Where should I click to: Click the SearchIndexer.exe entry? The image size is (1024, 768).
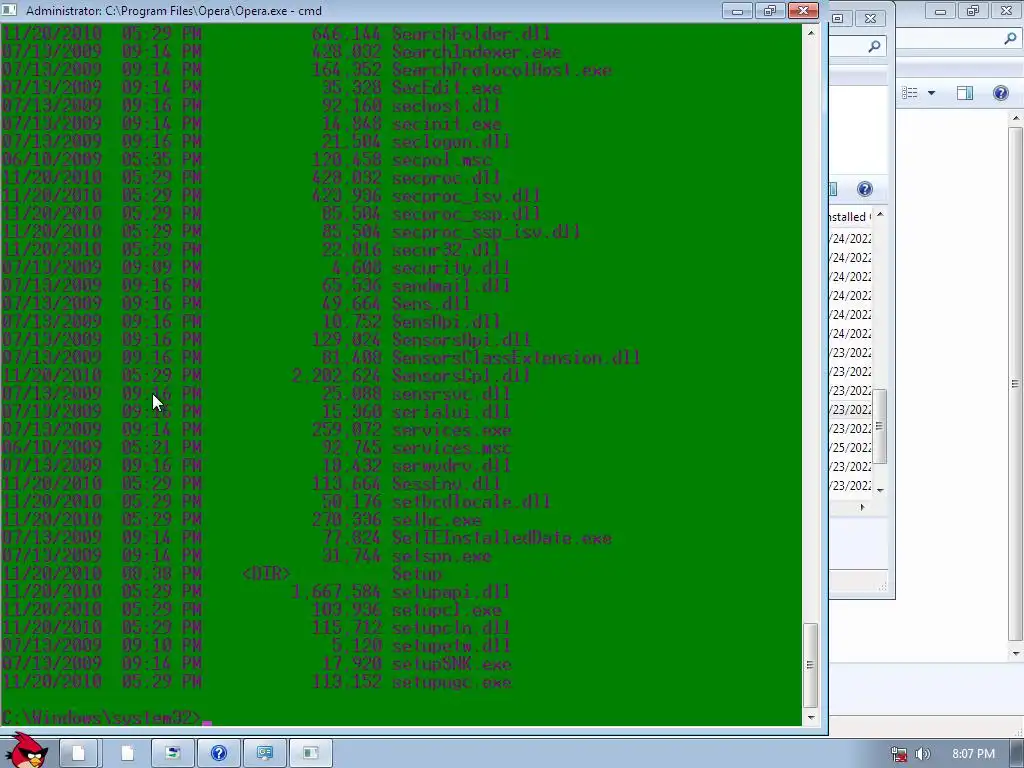point(476,52)
